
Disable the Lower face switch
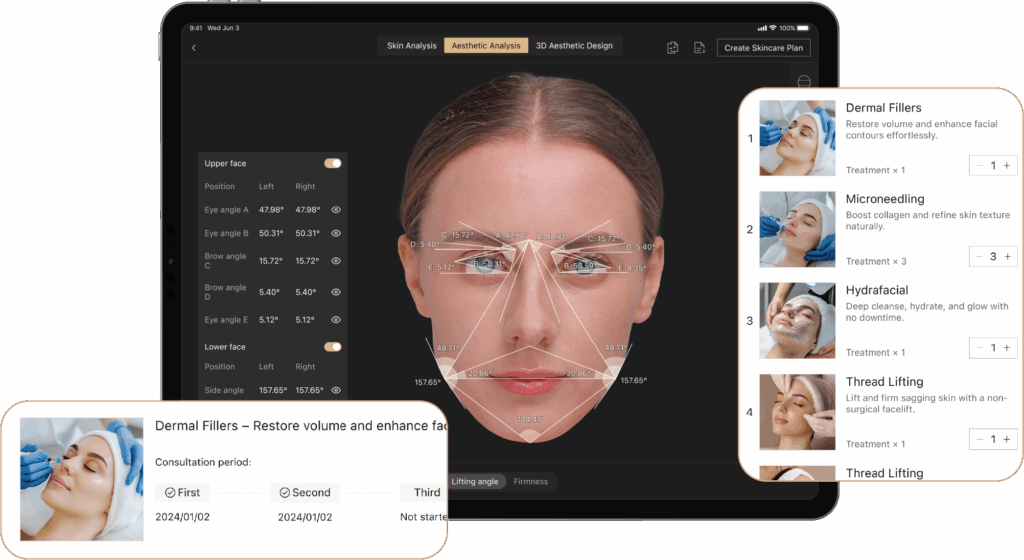click(332, 347)
